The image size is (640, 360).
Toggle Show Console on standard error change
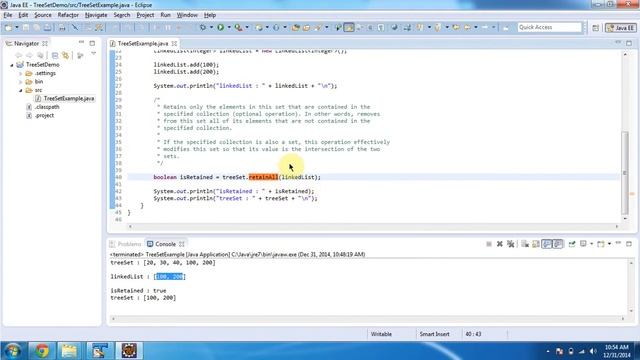pyautogui.click(x=558, y=244)
